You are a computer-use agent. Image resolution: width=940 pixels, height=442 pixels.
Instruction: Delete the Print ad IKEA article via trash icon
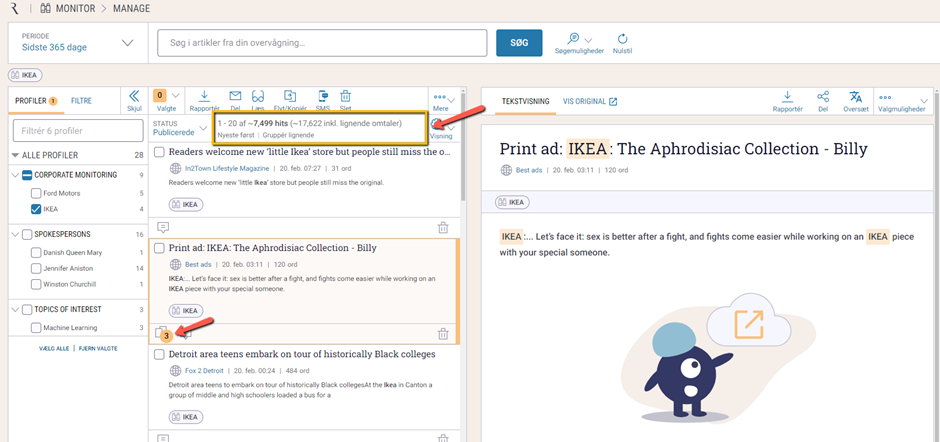coord(443,333)
